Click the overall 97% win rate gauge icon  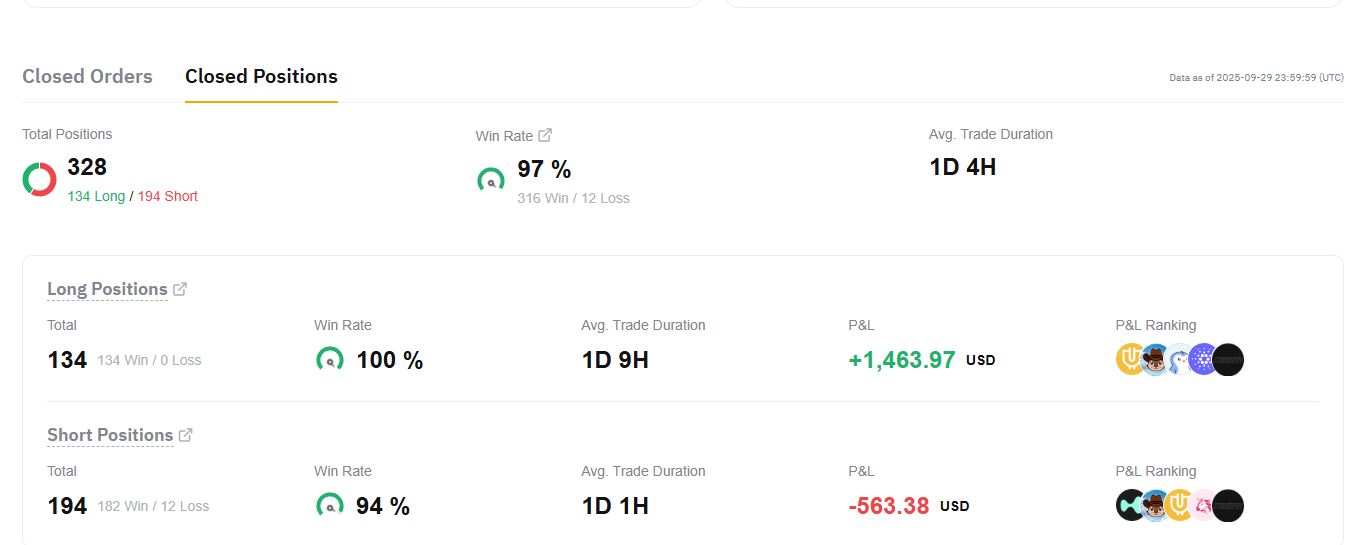coord(491,180)
